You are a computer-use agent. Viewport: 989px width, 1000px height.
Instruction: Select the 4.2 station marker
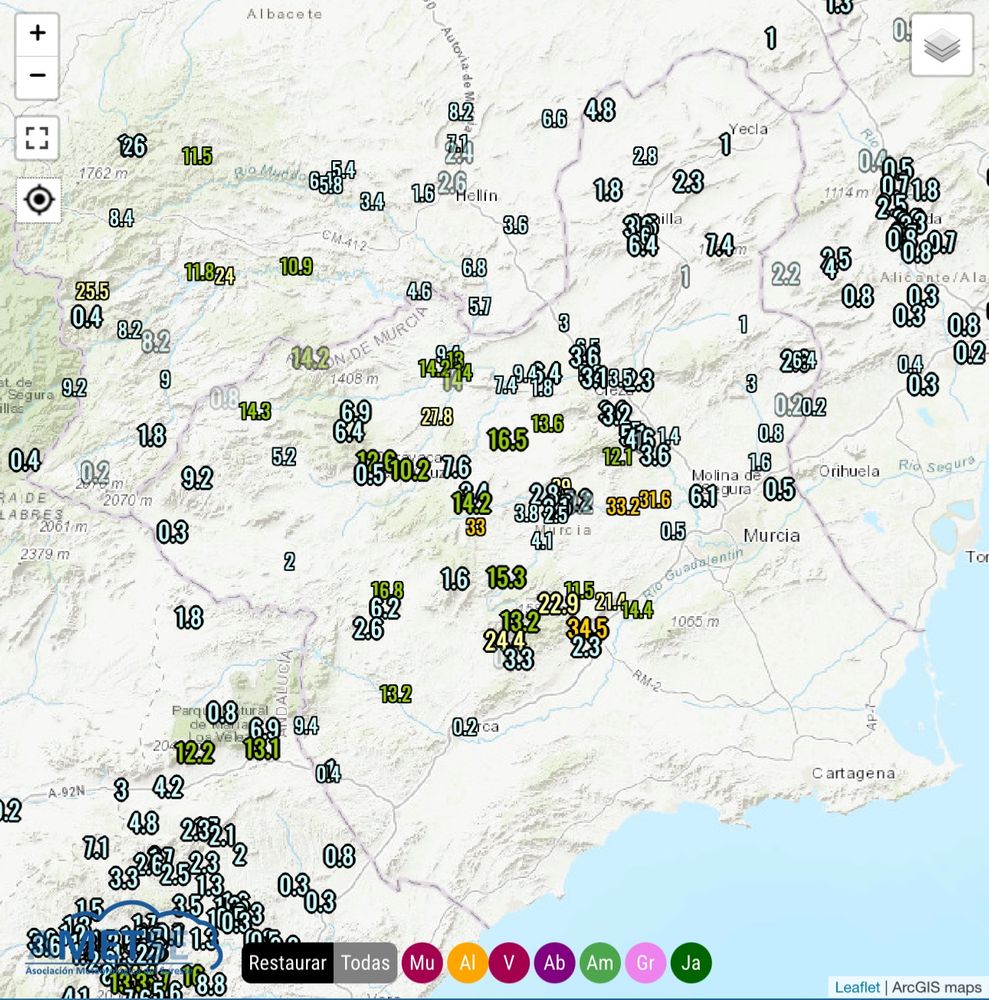click(x=168, y=787)
